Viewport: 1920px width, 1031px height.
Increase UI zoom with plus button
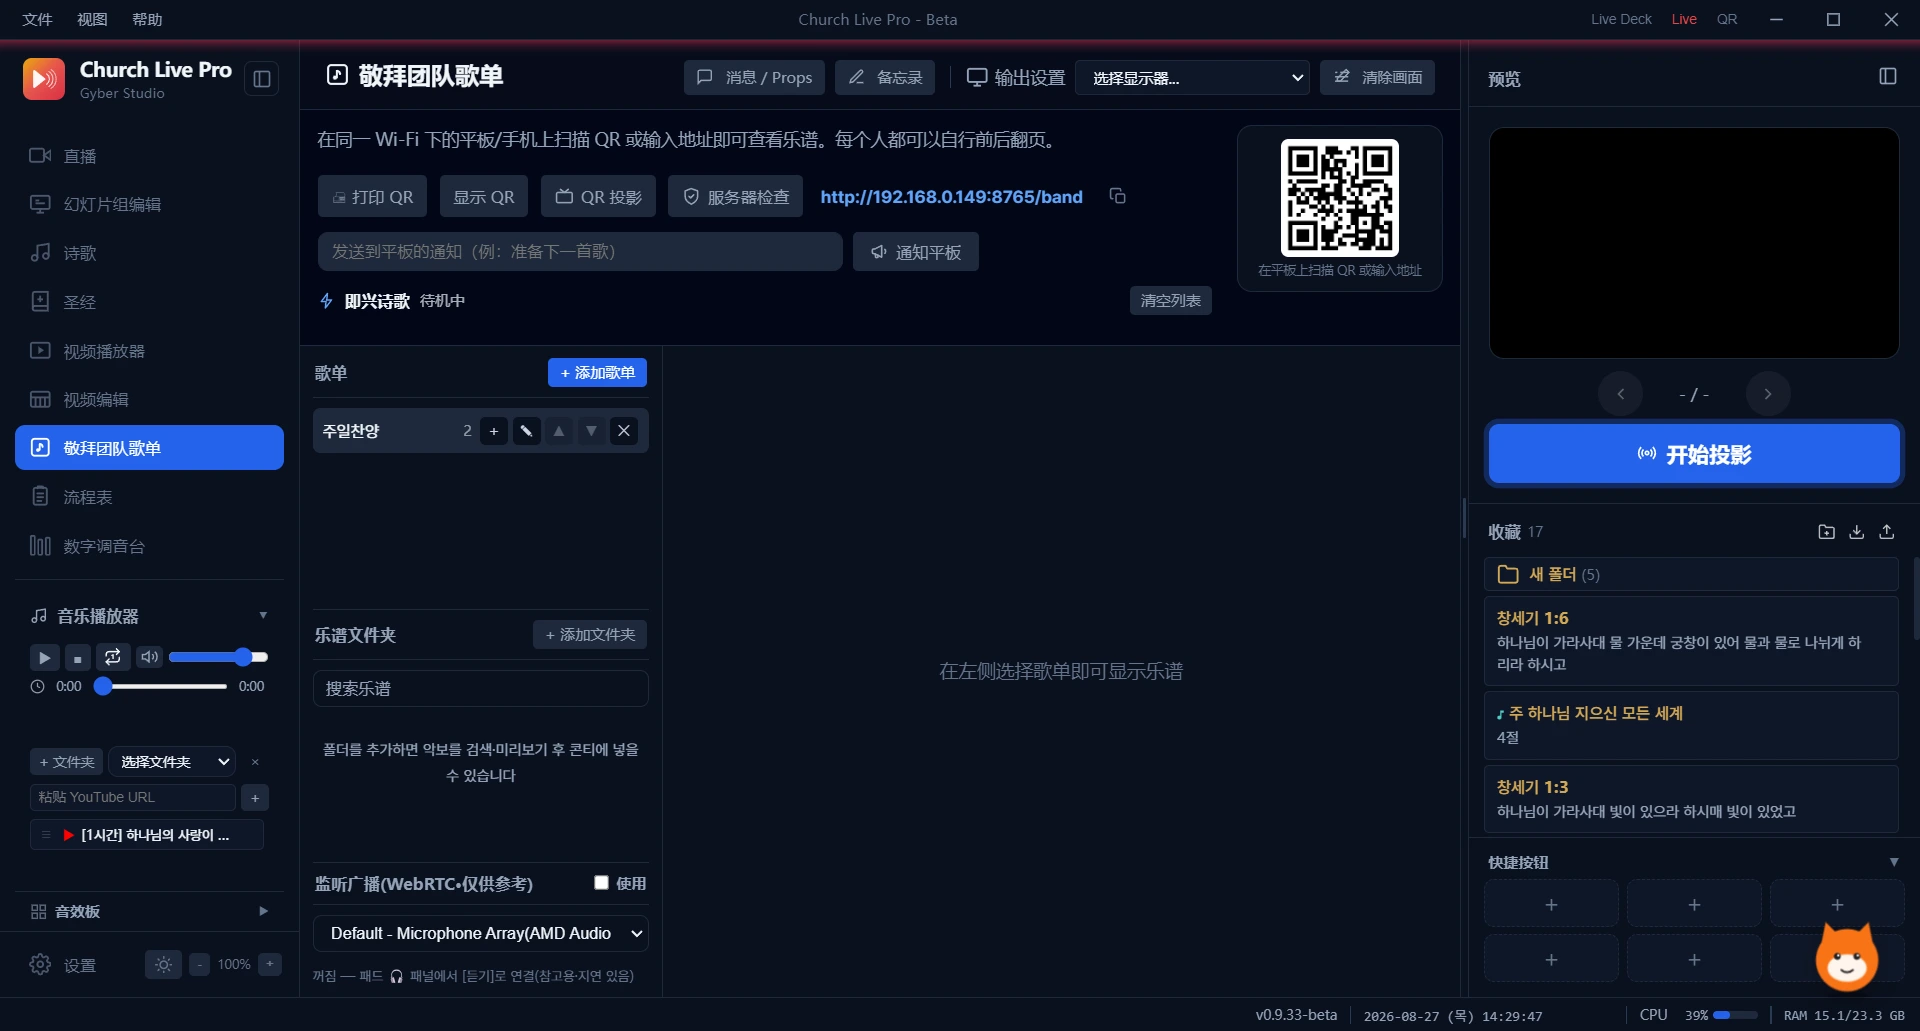click(x=270, y=965)
